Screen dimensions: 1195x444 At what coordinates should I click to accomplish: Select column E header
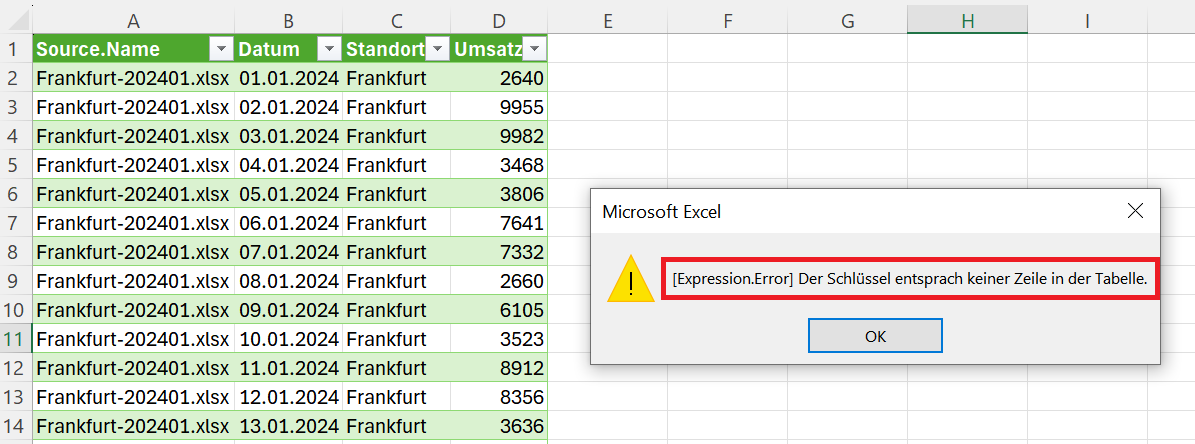[x=607, y=22]
